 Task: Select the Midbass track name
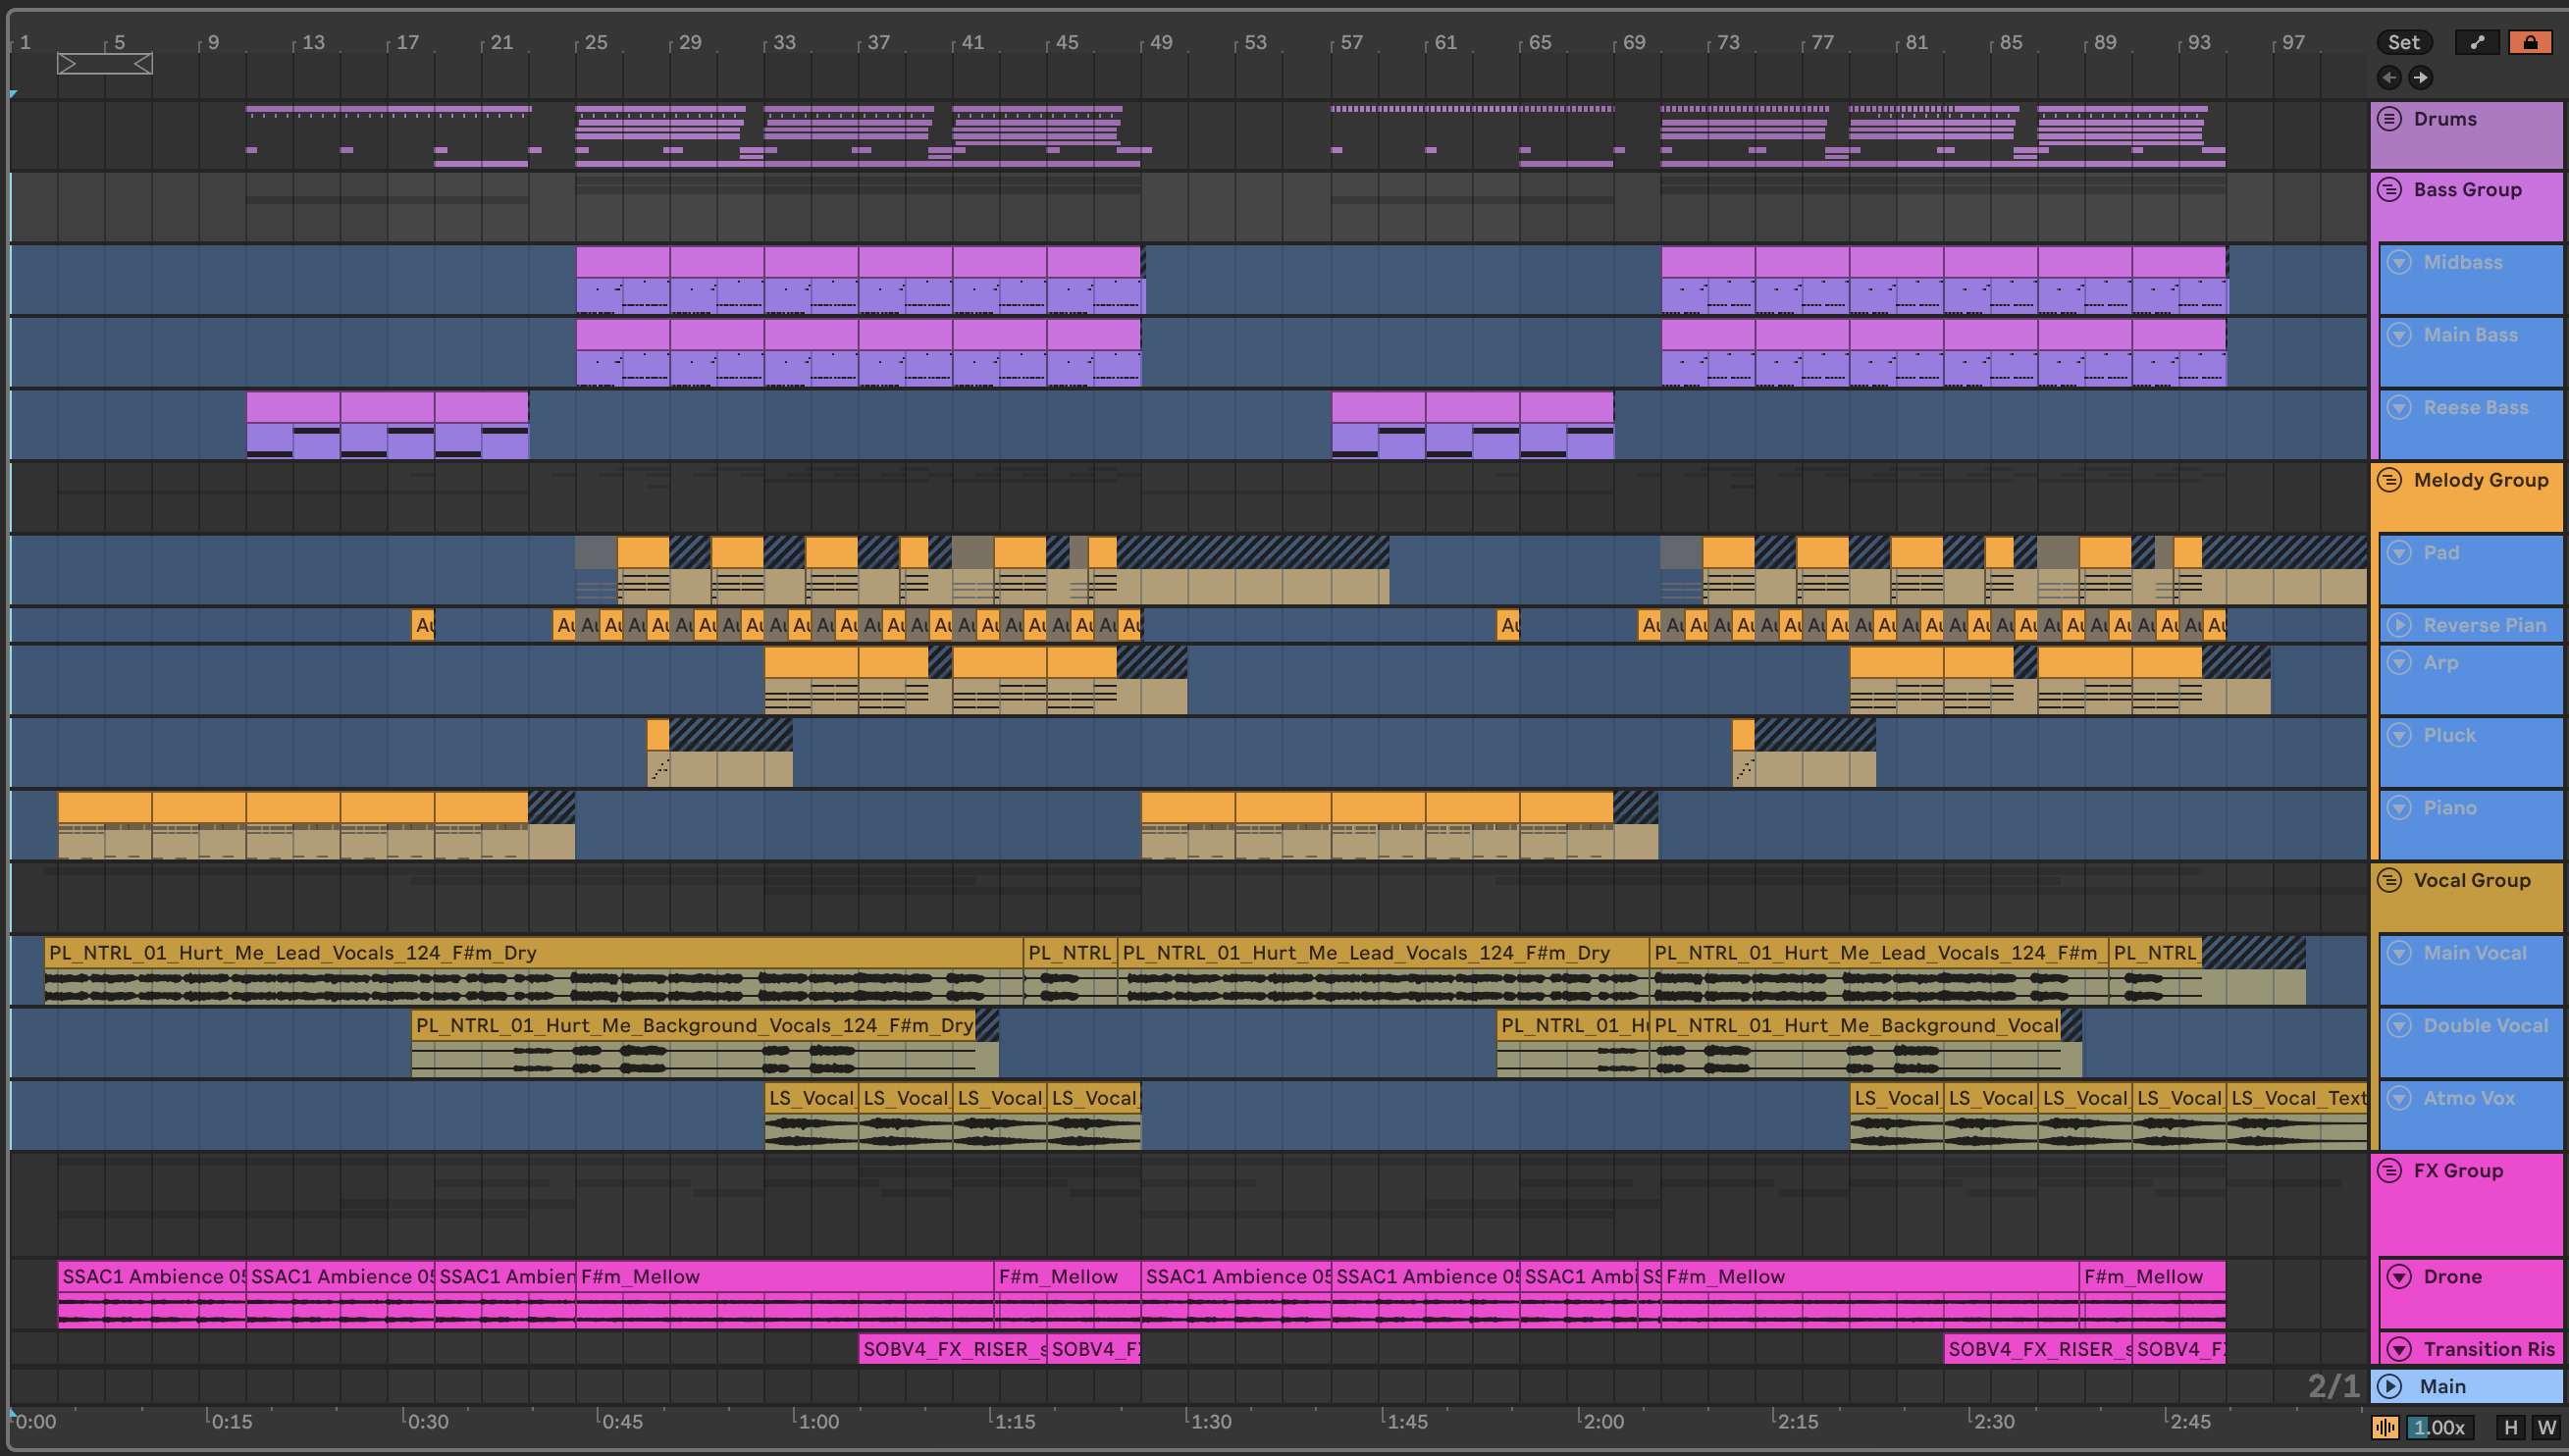tap(2462, 262)
